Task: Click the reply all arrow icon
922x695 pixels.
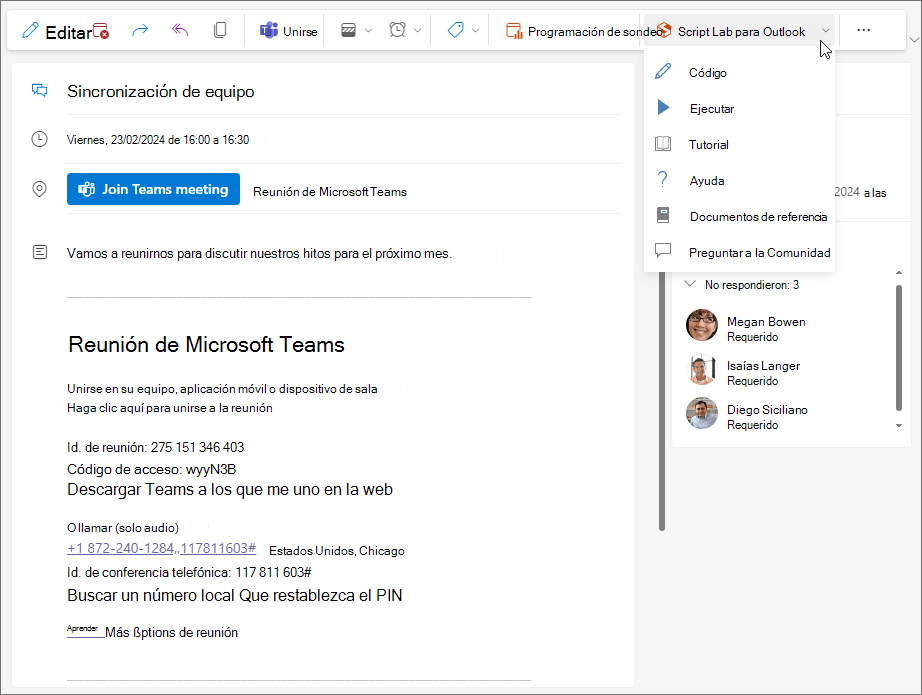Action: pos(180,30)
